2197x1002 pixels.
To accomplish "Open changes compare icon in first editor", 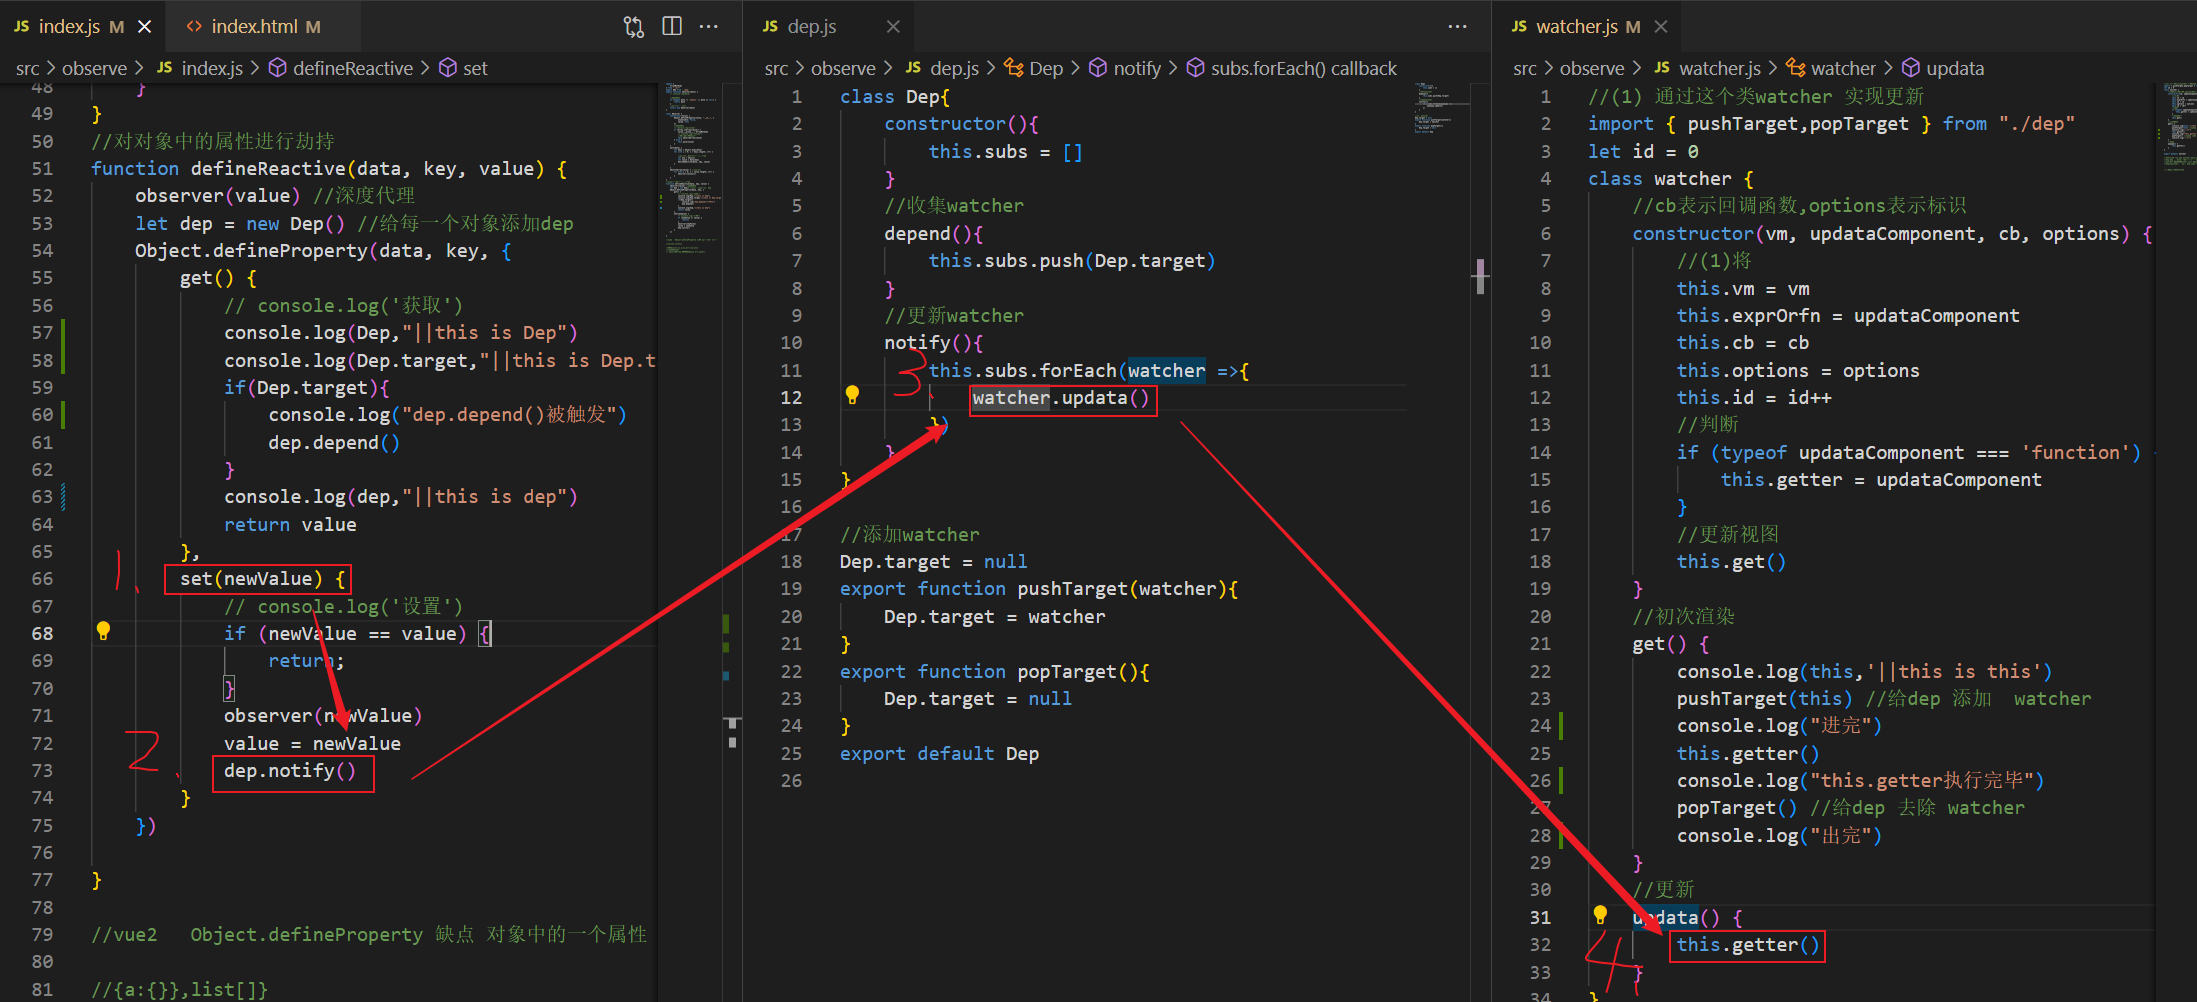I will [634, 27].
